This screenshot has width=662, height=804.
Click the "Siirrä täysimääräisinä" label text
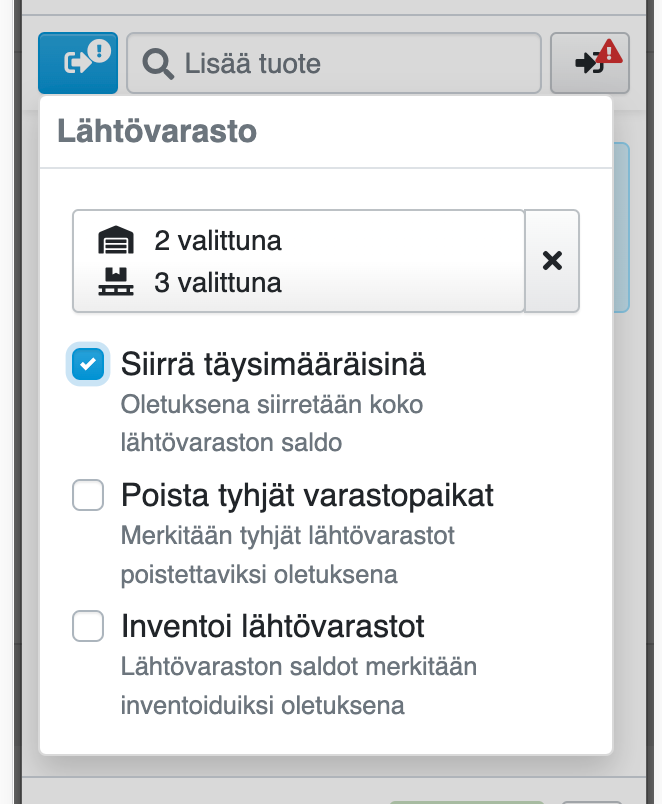click(x=273, y=364)
